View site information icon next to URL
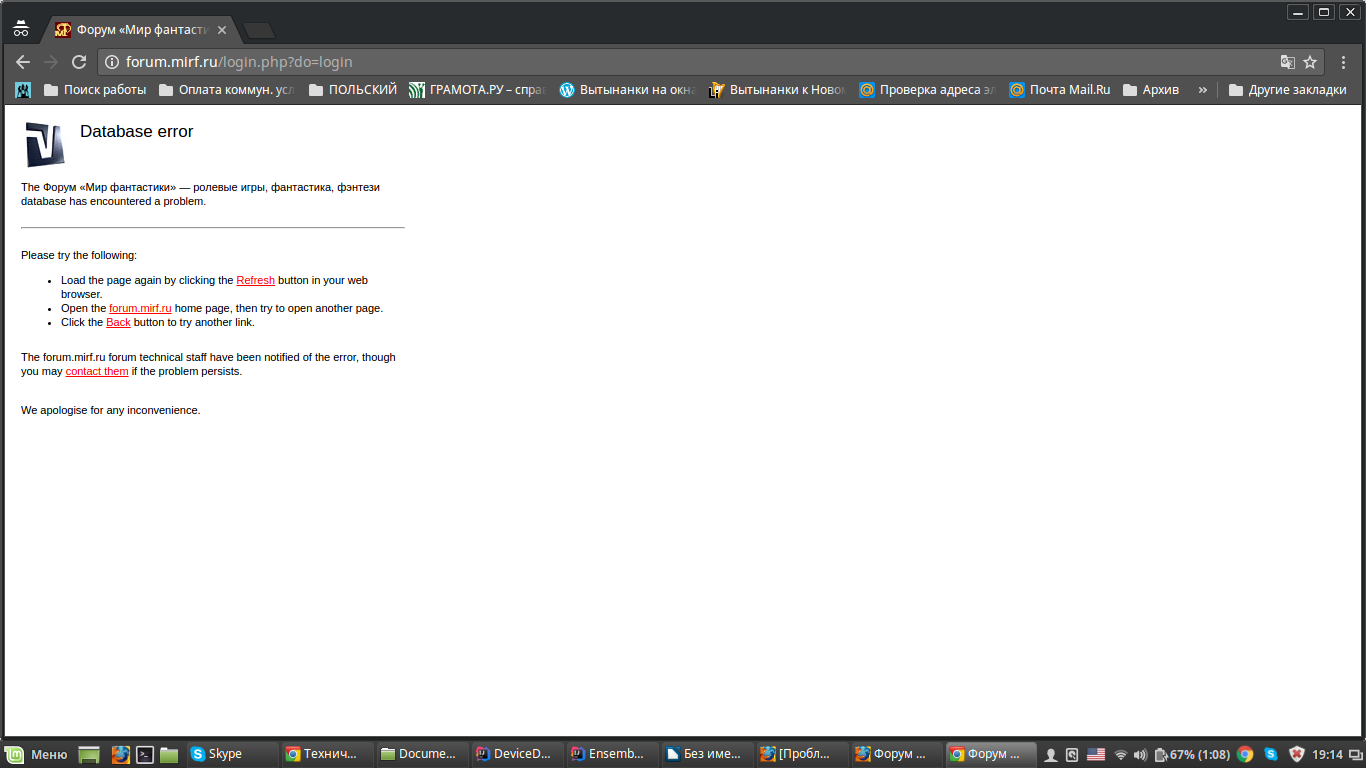The height and width of the screenshot is (768, 1366). pos(112,62)
